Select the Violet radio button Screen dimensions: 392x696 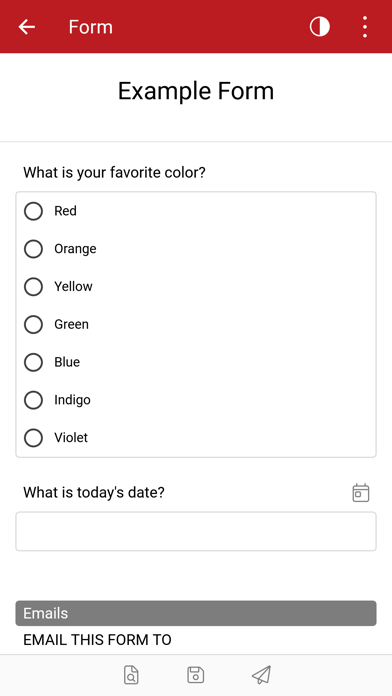click(33, 438)
